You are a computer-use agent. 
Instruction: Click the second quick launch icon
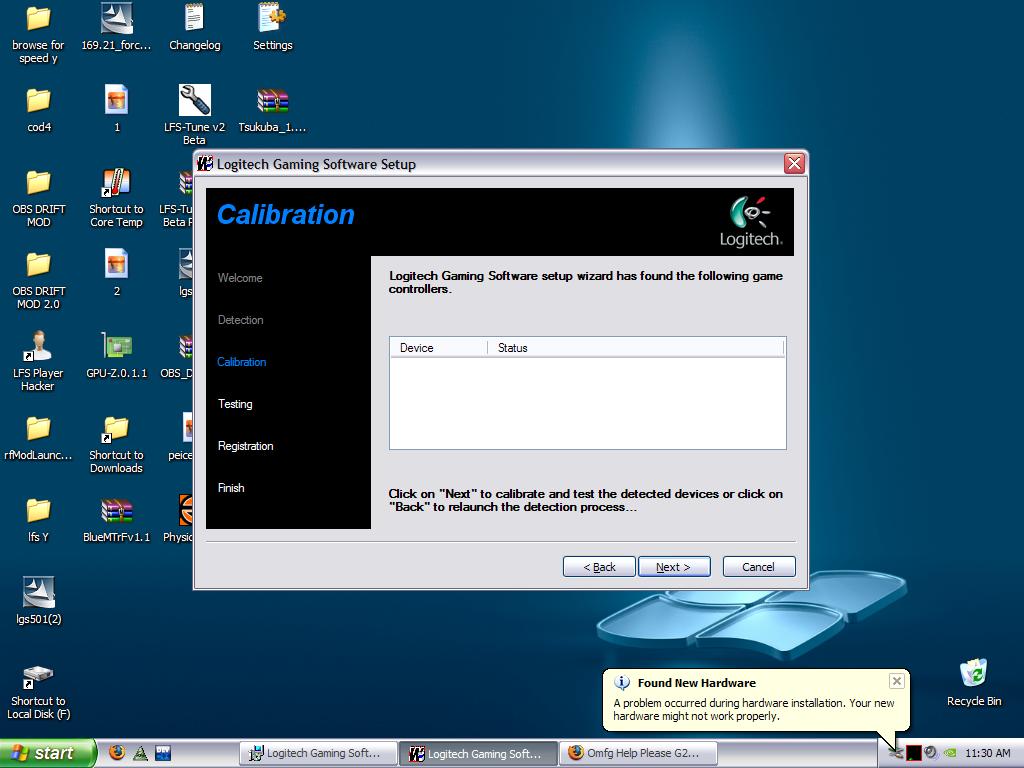click(x=140, y=753)
